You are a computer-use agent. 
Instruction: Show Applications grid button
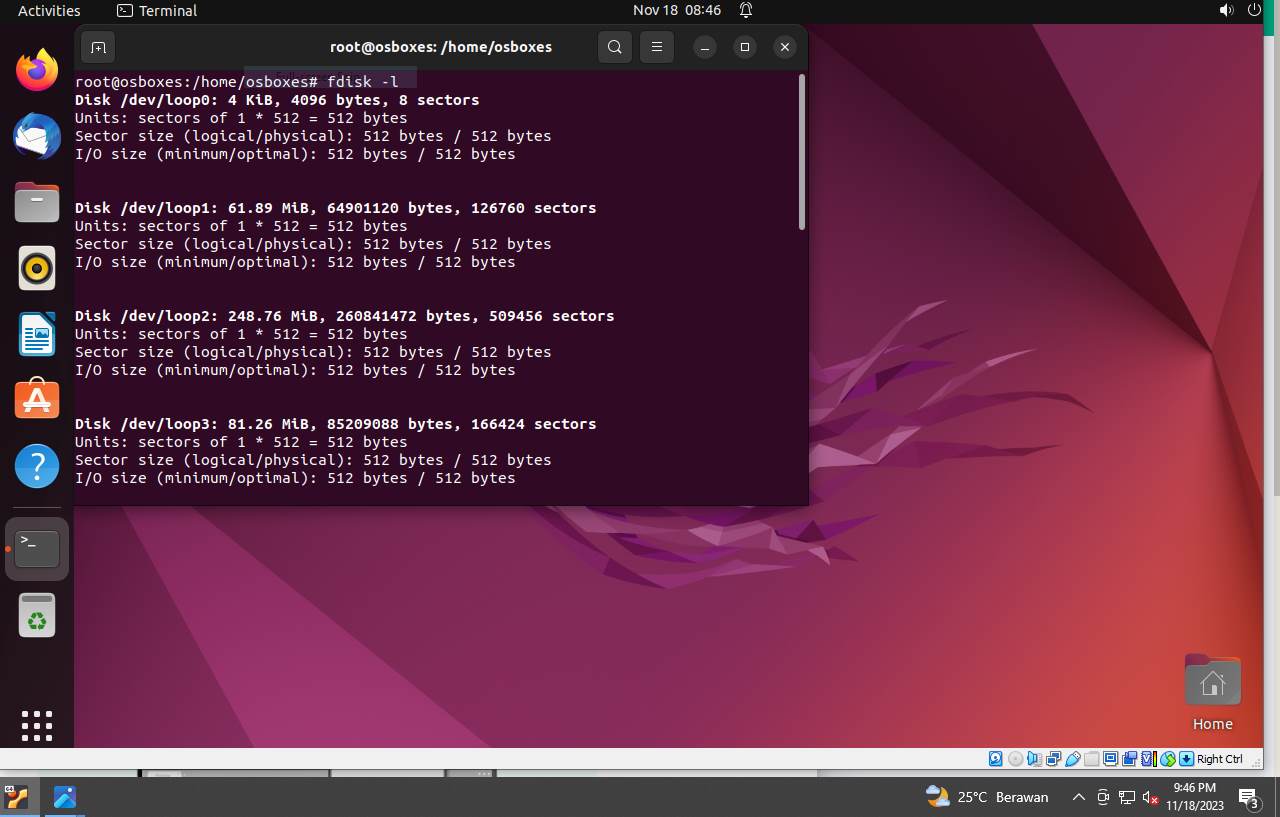[37, 726]
